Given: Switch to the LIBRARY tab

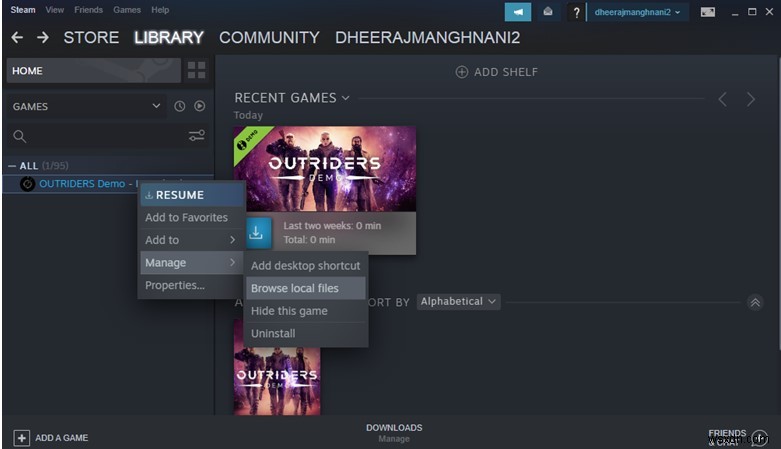Looking at the screenshot, I should click(x=169, y=37).
